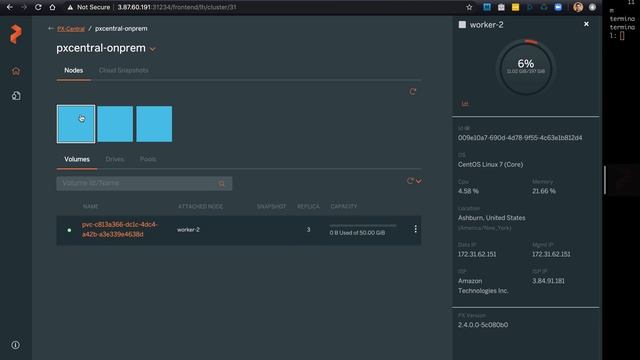This screenshot has height=360, width=640.
Task: Click the node ID 009e10a7-690d value
Action: pos(520,138)
